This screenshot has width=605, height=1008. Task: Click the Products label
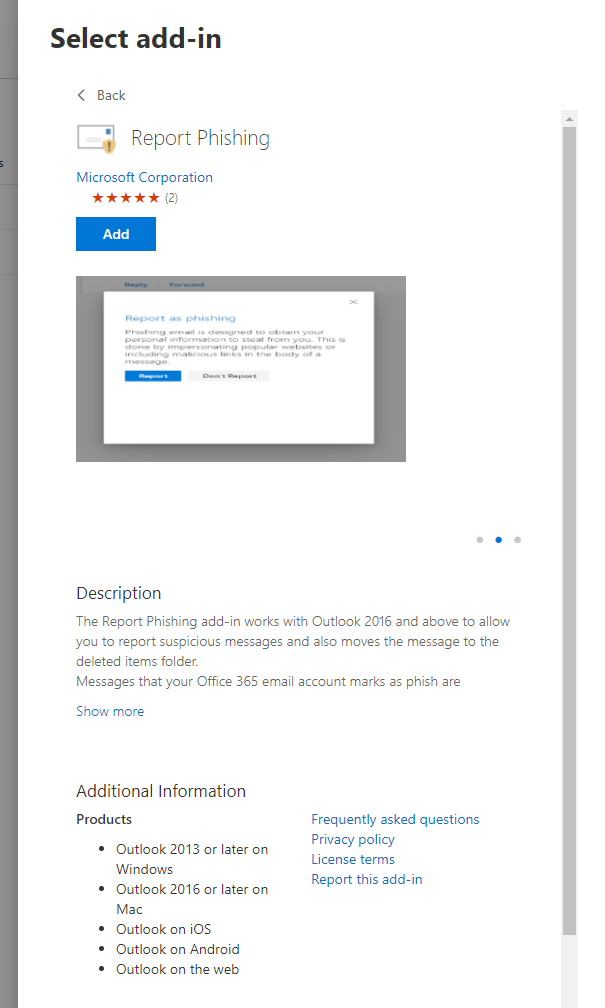[x=104, y=819]
